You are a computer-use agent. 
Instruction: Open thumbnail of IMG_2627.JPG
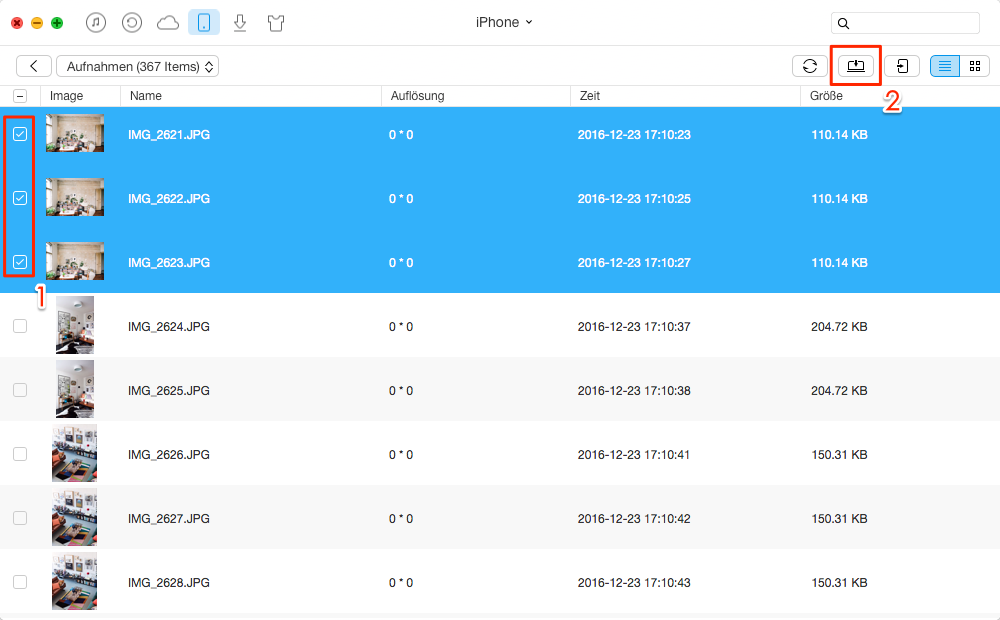click(75, 517)
